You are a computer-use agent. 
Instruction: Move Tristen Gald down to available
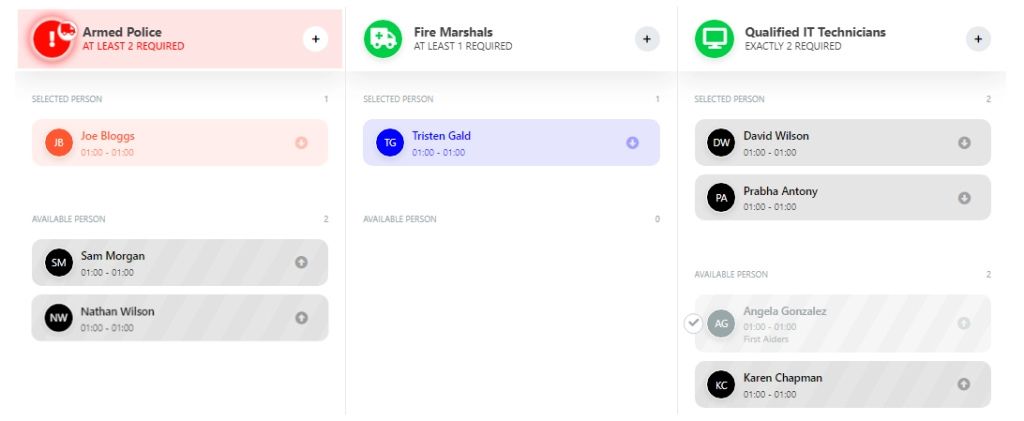pyautogui.click(x=632, y=143)
